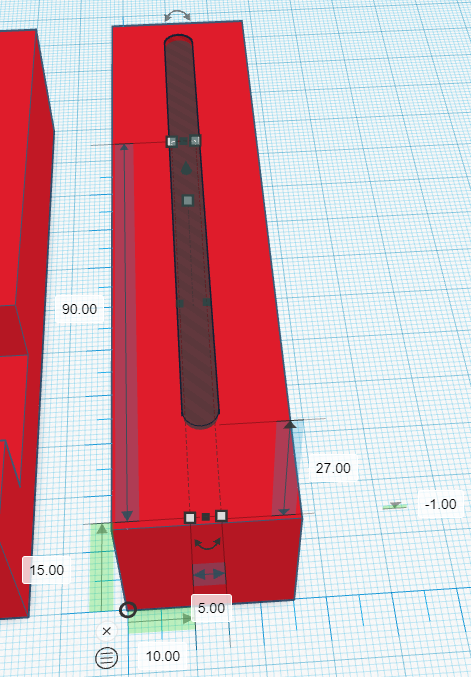Click the double-arrow width indicator on front face

pos(209,574)
